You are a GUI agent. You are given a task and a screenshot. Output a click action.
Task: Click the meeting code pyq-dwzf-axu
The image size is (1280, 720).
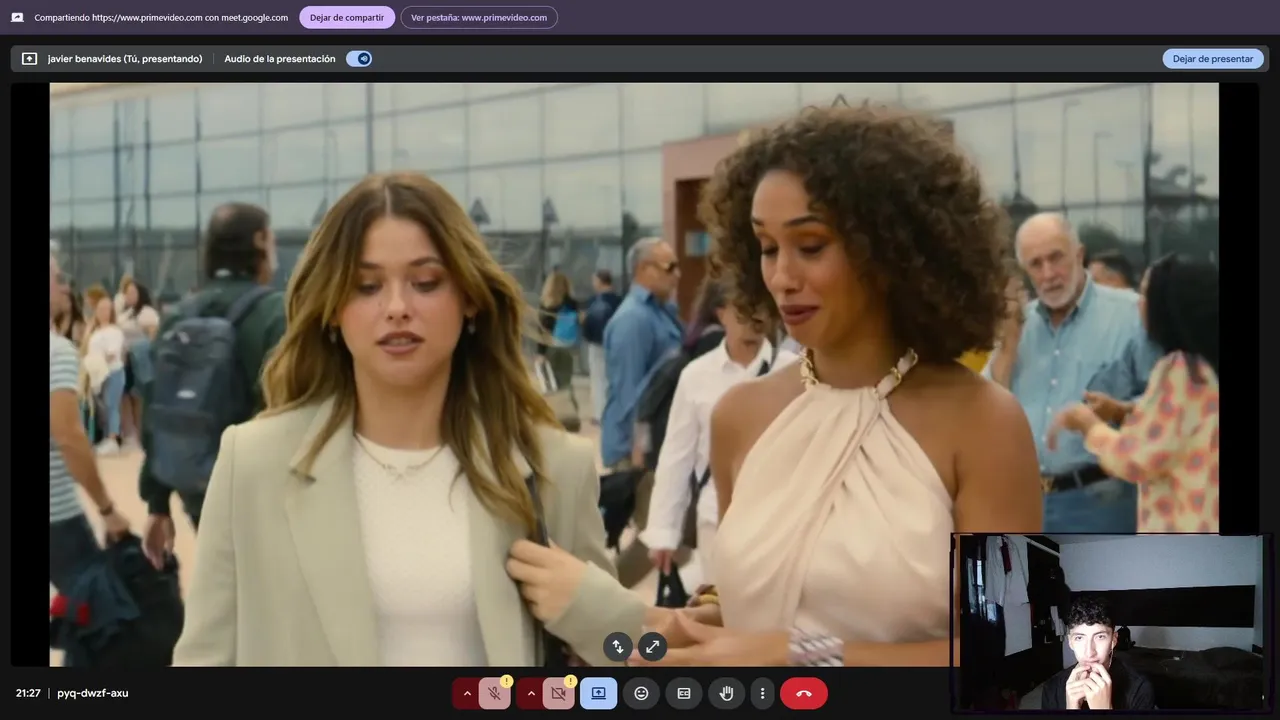[93, 693]
